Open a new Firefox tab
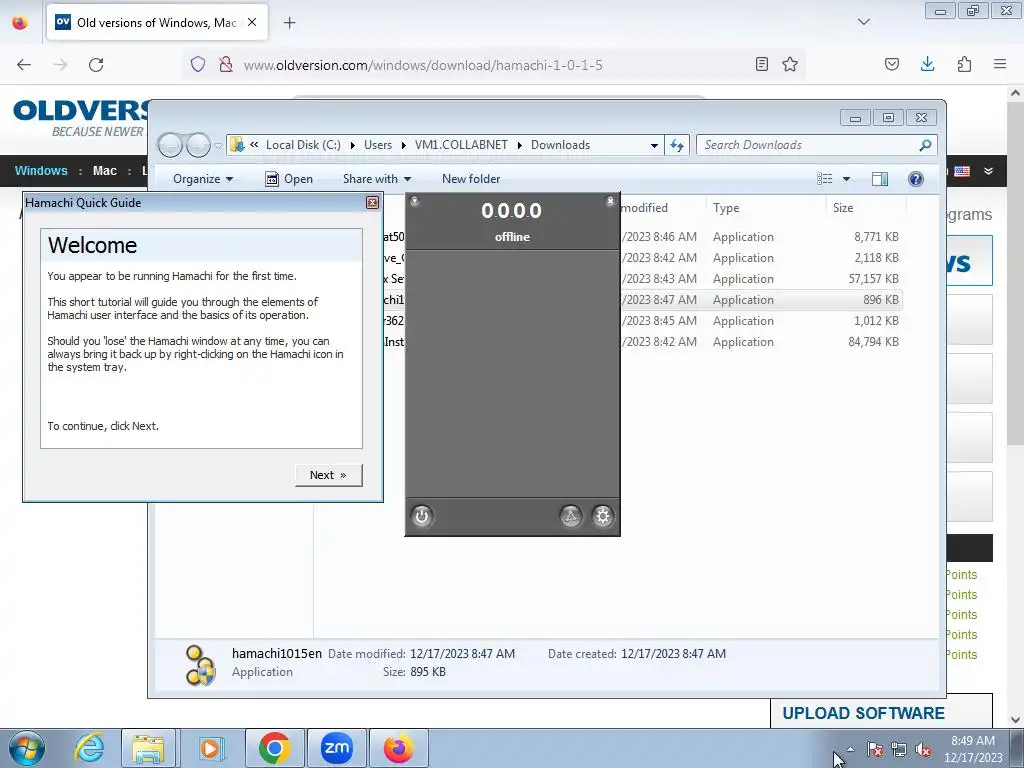Image resolution: width=1024 pixels, height=768 pixels. click(289, 23)
